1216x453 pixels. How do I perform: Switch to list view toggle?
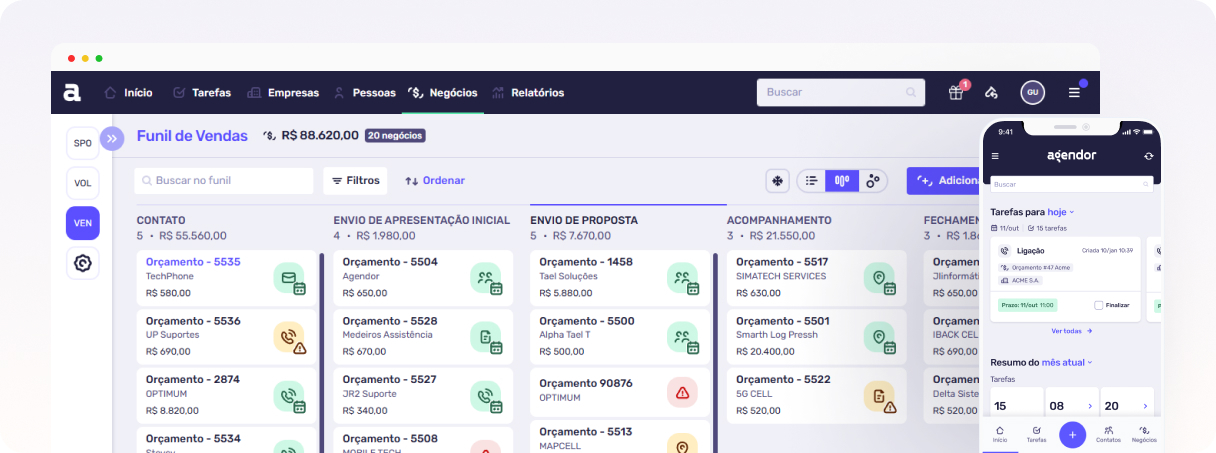(x=811, y=181)
